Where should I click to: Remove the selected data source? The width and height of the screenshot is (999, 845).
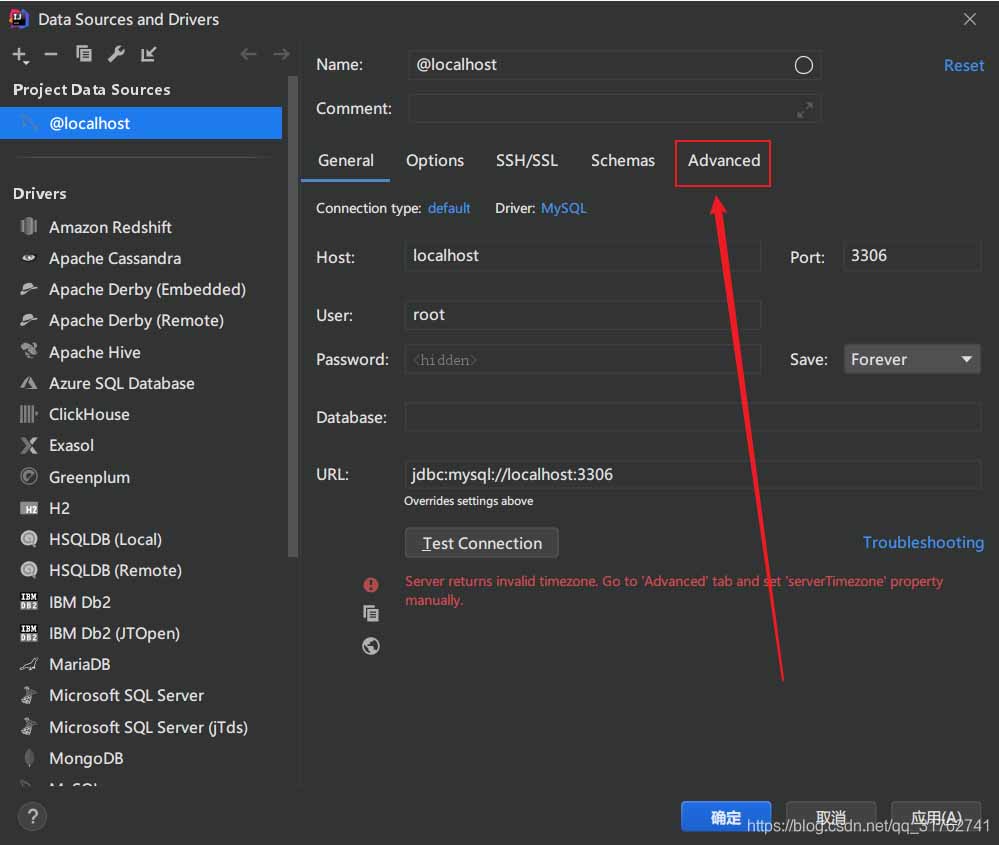51,55
